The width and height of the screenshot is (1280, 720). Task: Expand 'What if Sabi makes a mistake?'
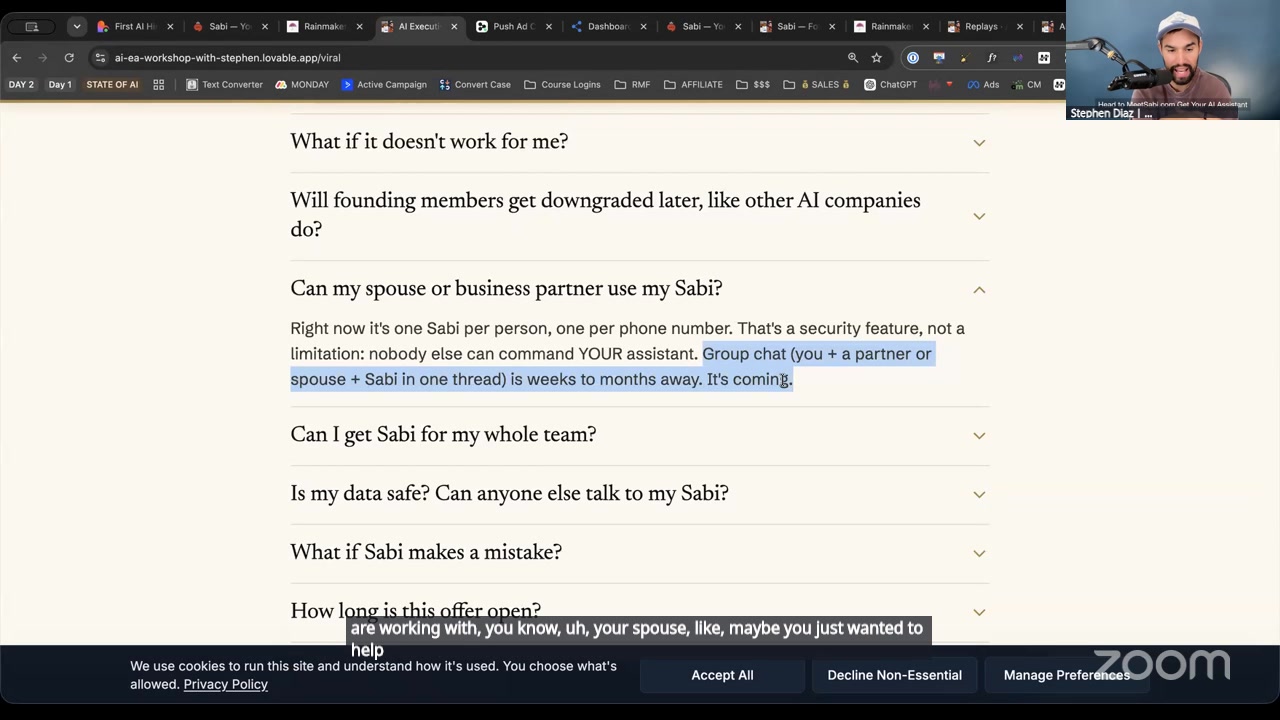coord(640,553)
